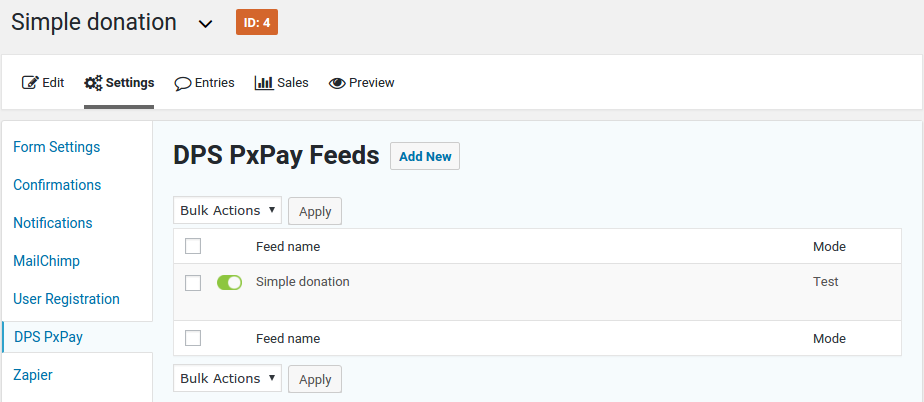Open the bottom Bulk Actions dropdown
The width and height of the screenshot is (924, 402).
click(x=227, y=378)
